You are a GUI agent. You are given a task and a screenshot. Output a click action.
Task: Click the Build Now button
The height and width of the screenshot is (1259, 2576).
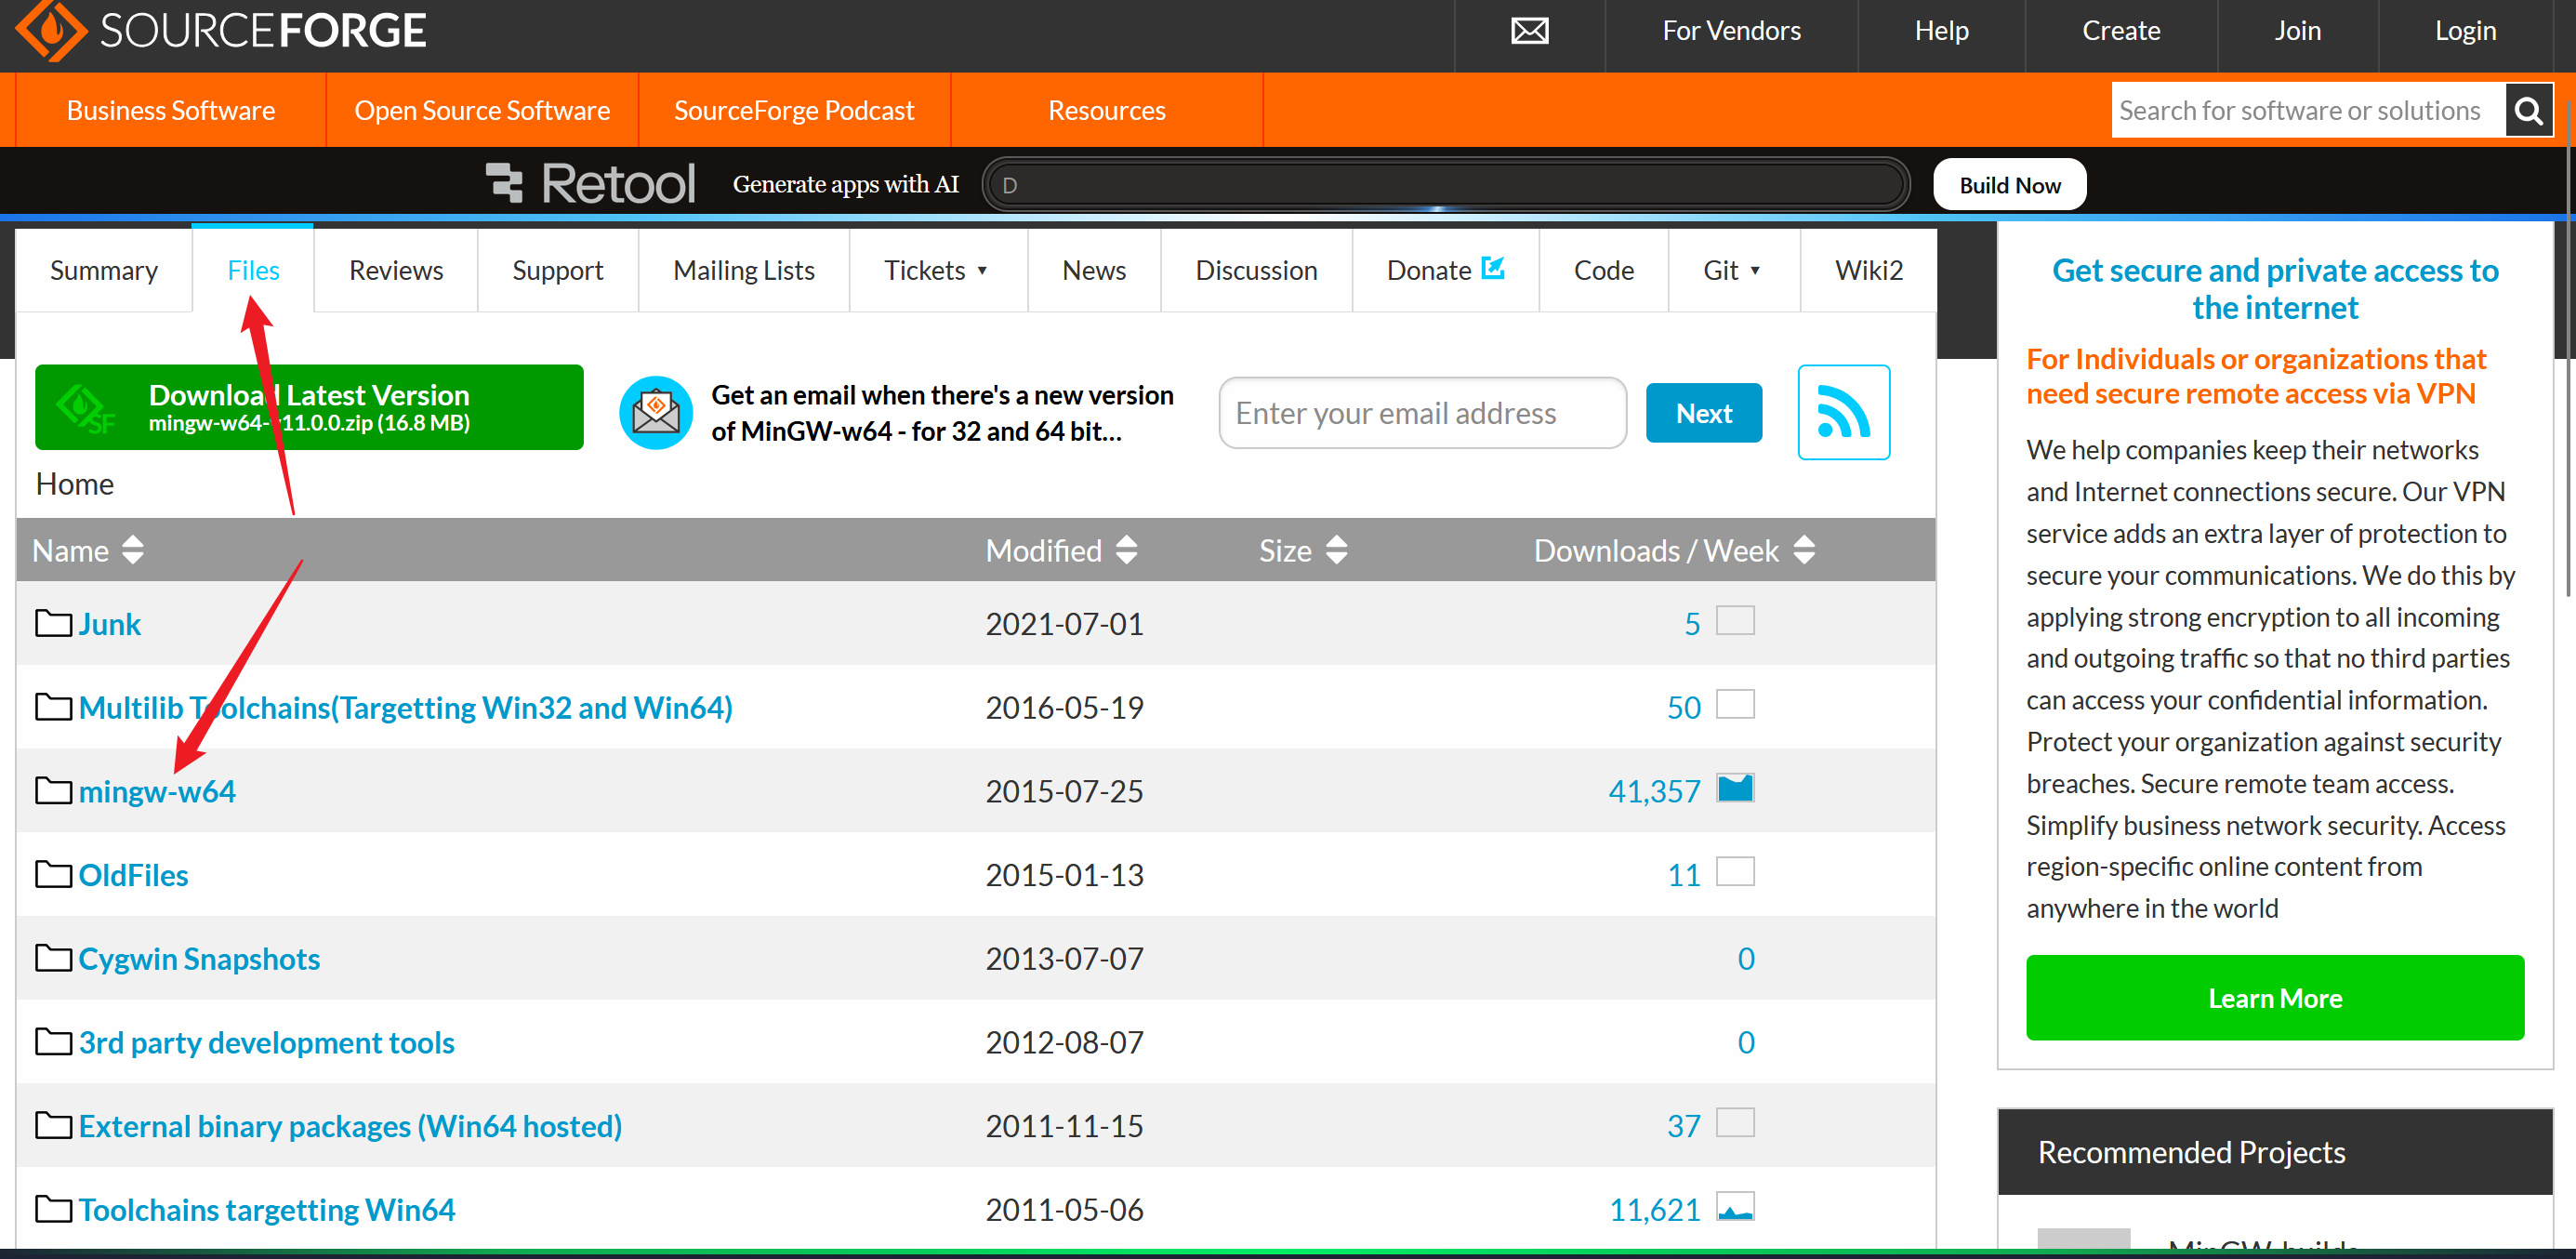pyautogui.click(x=2010, y=184)
